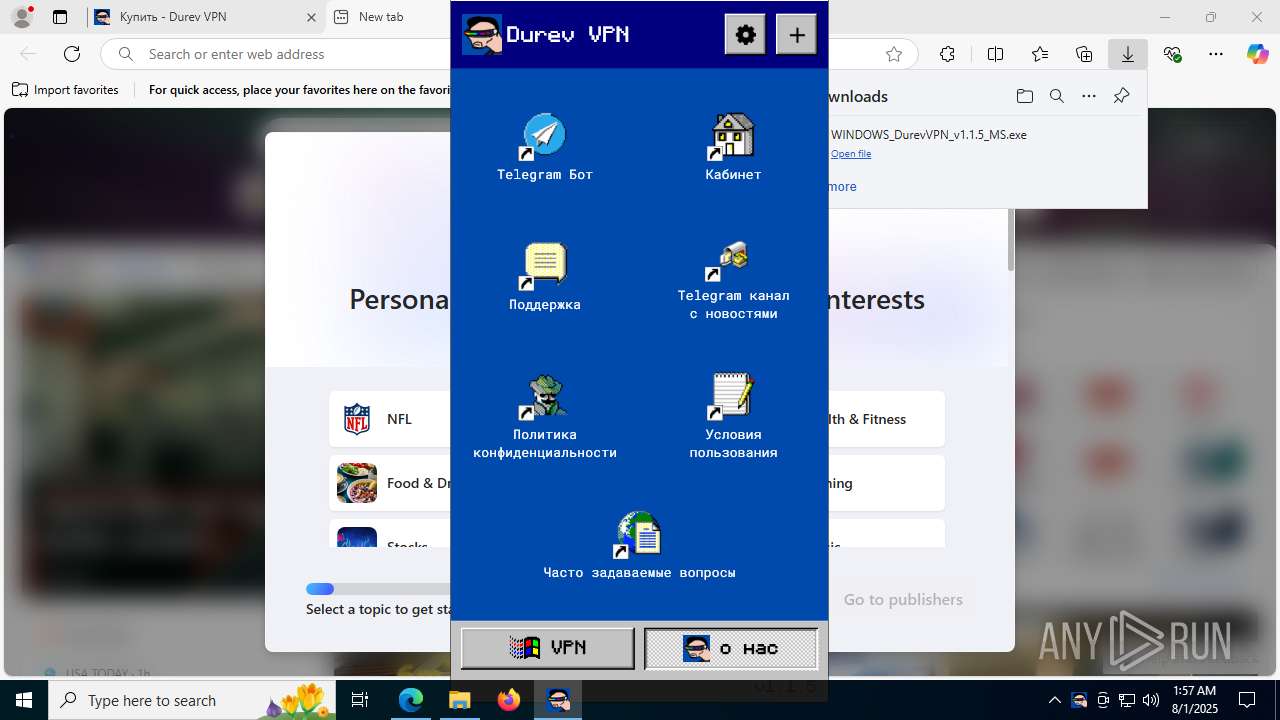Open the volume control in tray
Image resolution: width=1280 pixels, height=720 pixels.
(1151, 700)
